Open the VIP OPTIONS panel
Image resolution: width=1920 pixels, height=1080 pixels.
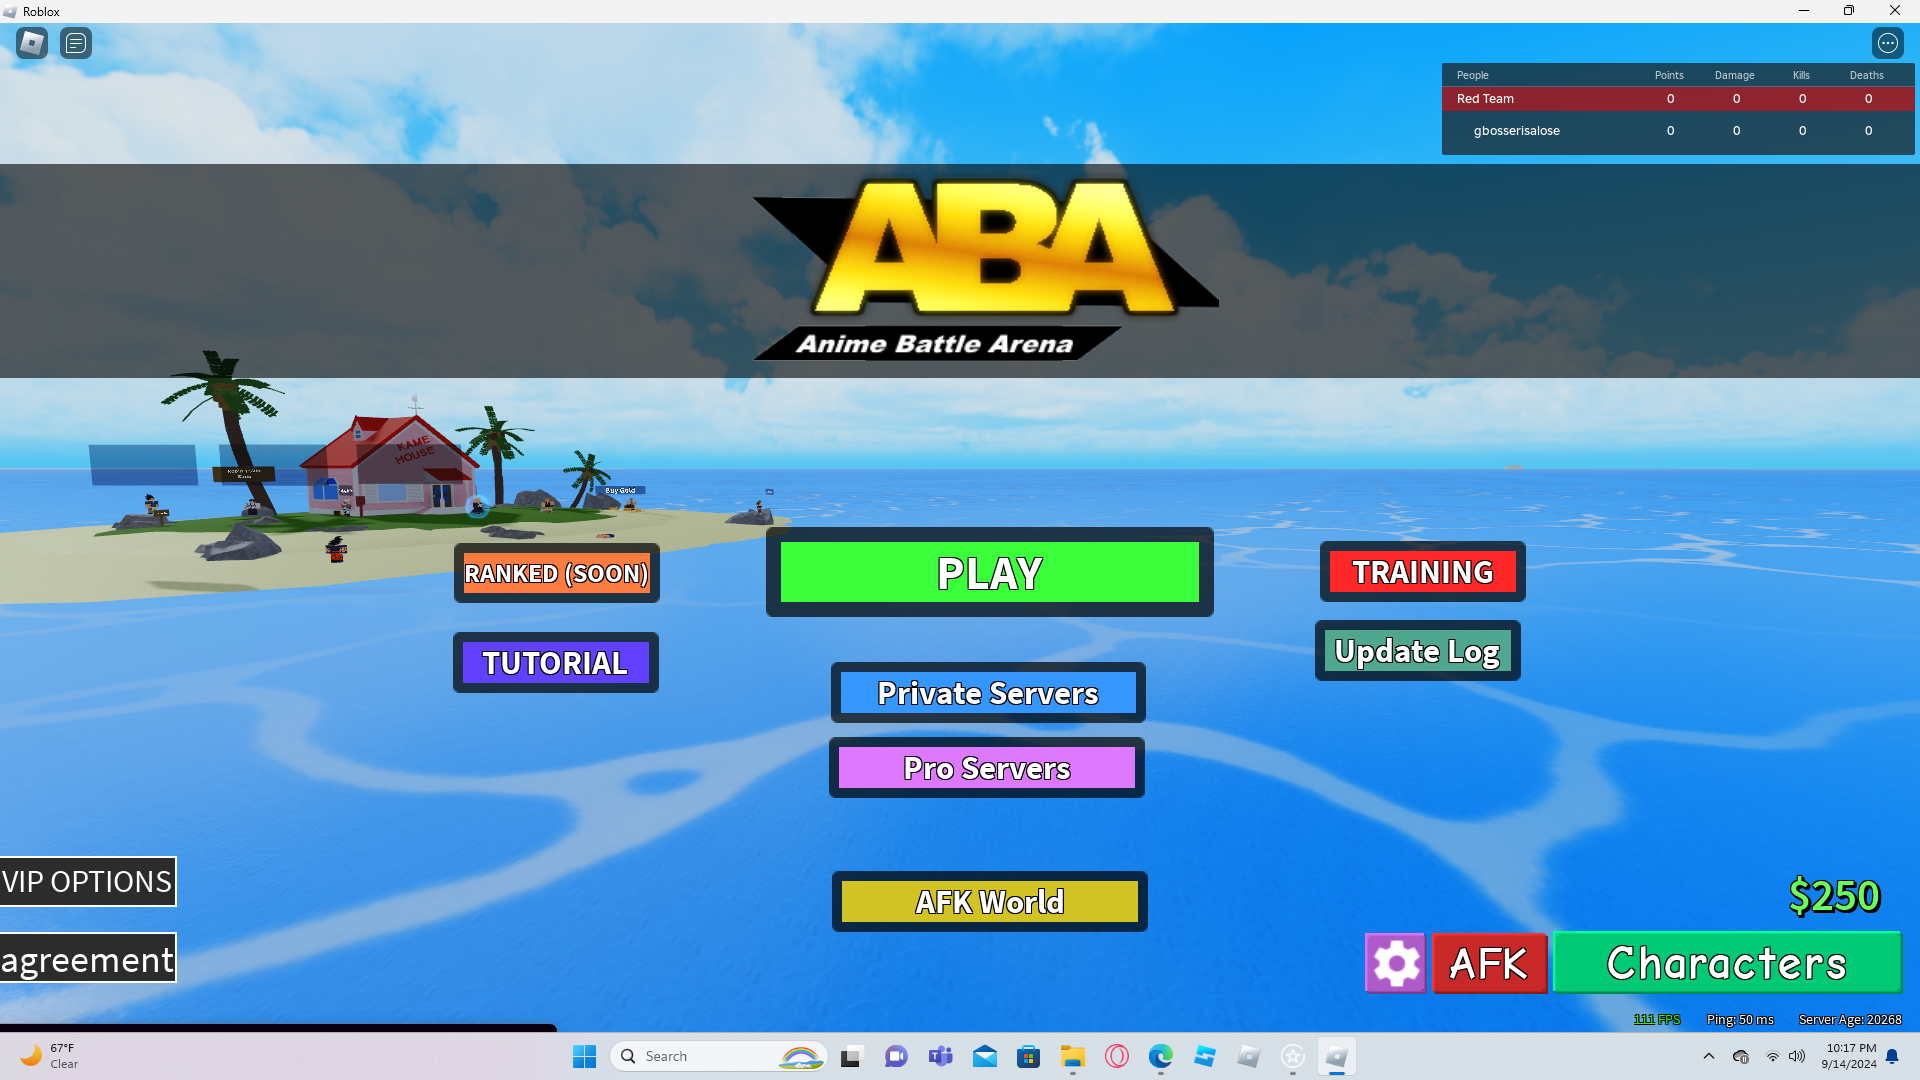click(88, 882)
